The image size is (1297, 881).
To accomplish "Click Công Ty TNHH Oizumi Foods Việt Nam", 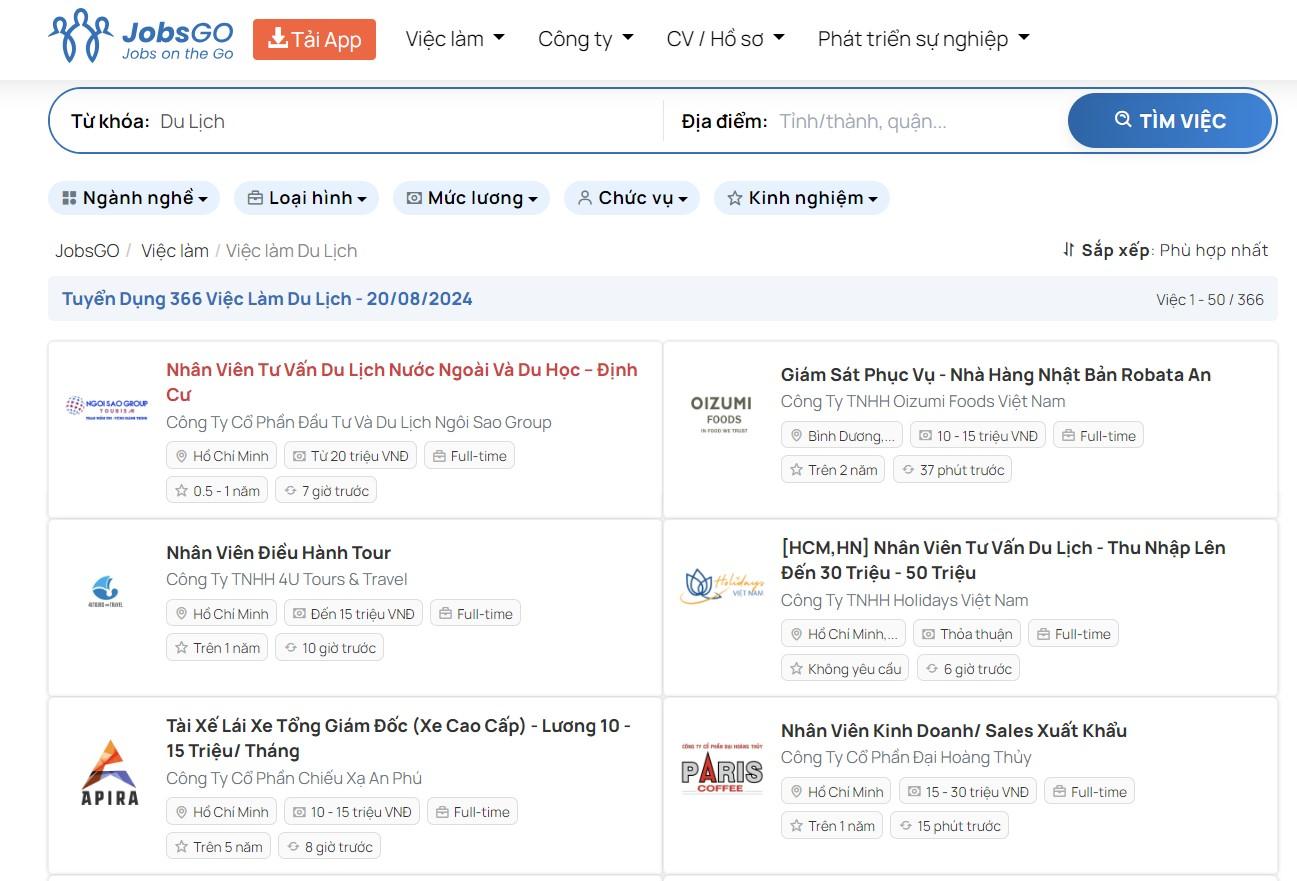I will point(923,401).
